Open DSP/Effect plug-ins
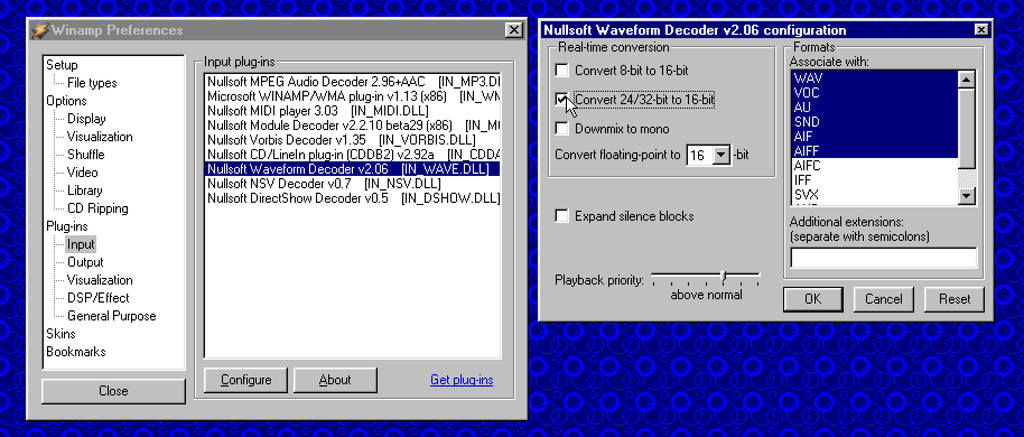This screenshot has height=437, width=1024. 98,298
